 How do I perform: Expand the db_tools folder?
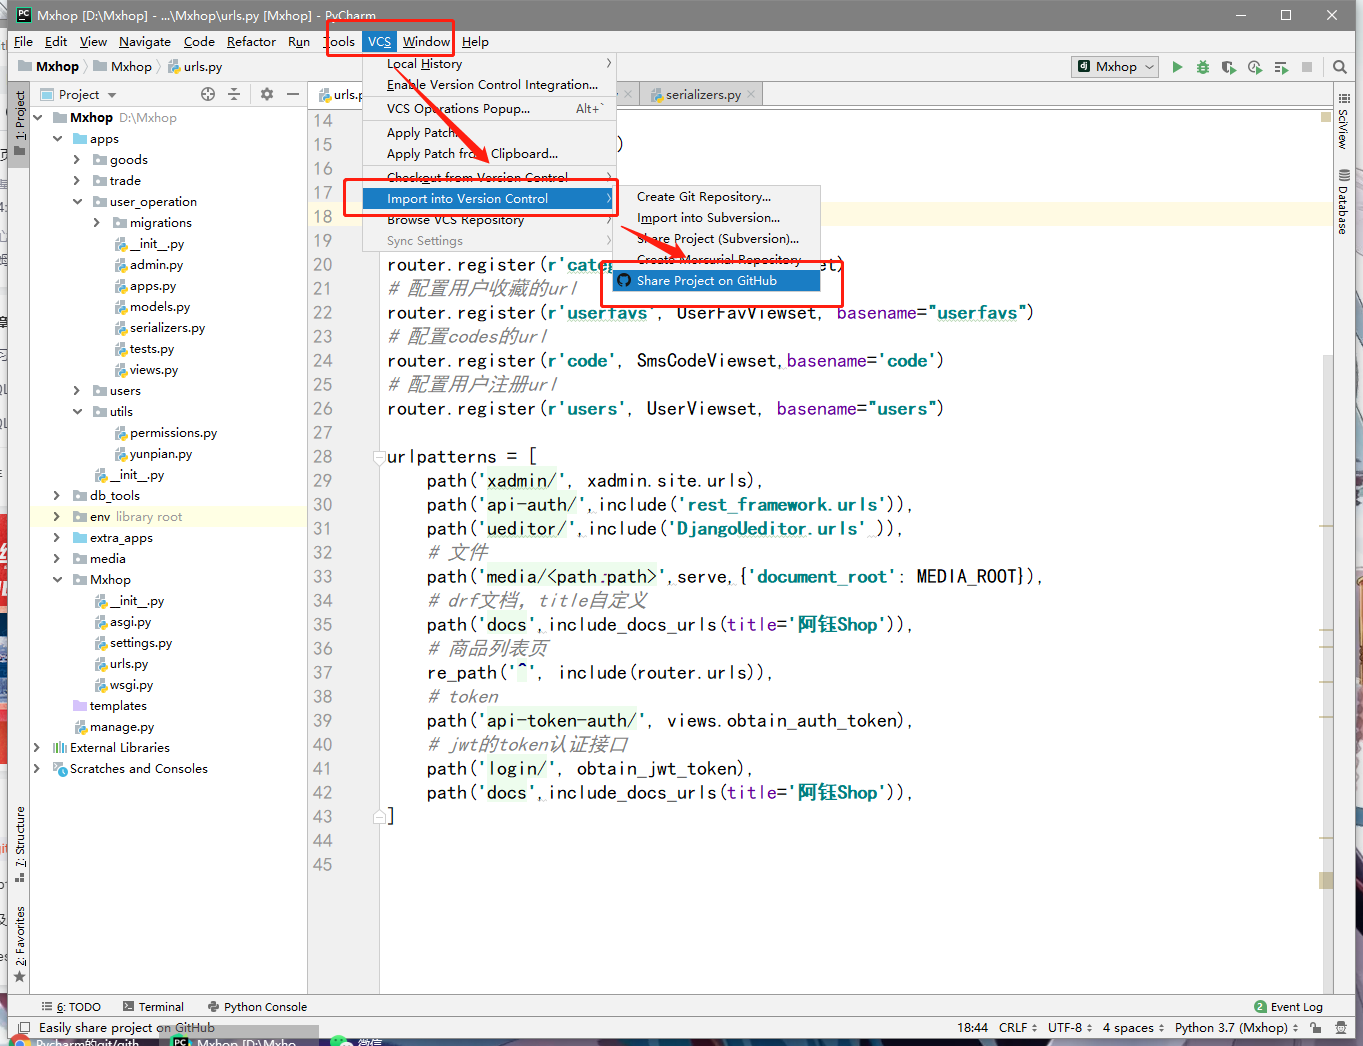[57, 496]
